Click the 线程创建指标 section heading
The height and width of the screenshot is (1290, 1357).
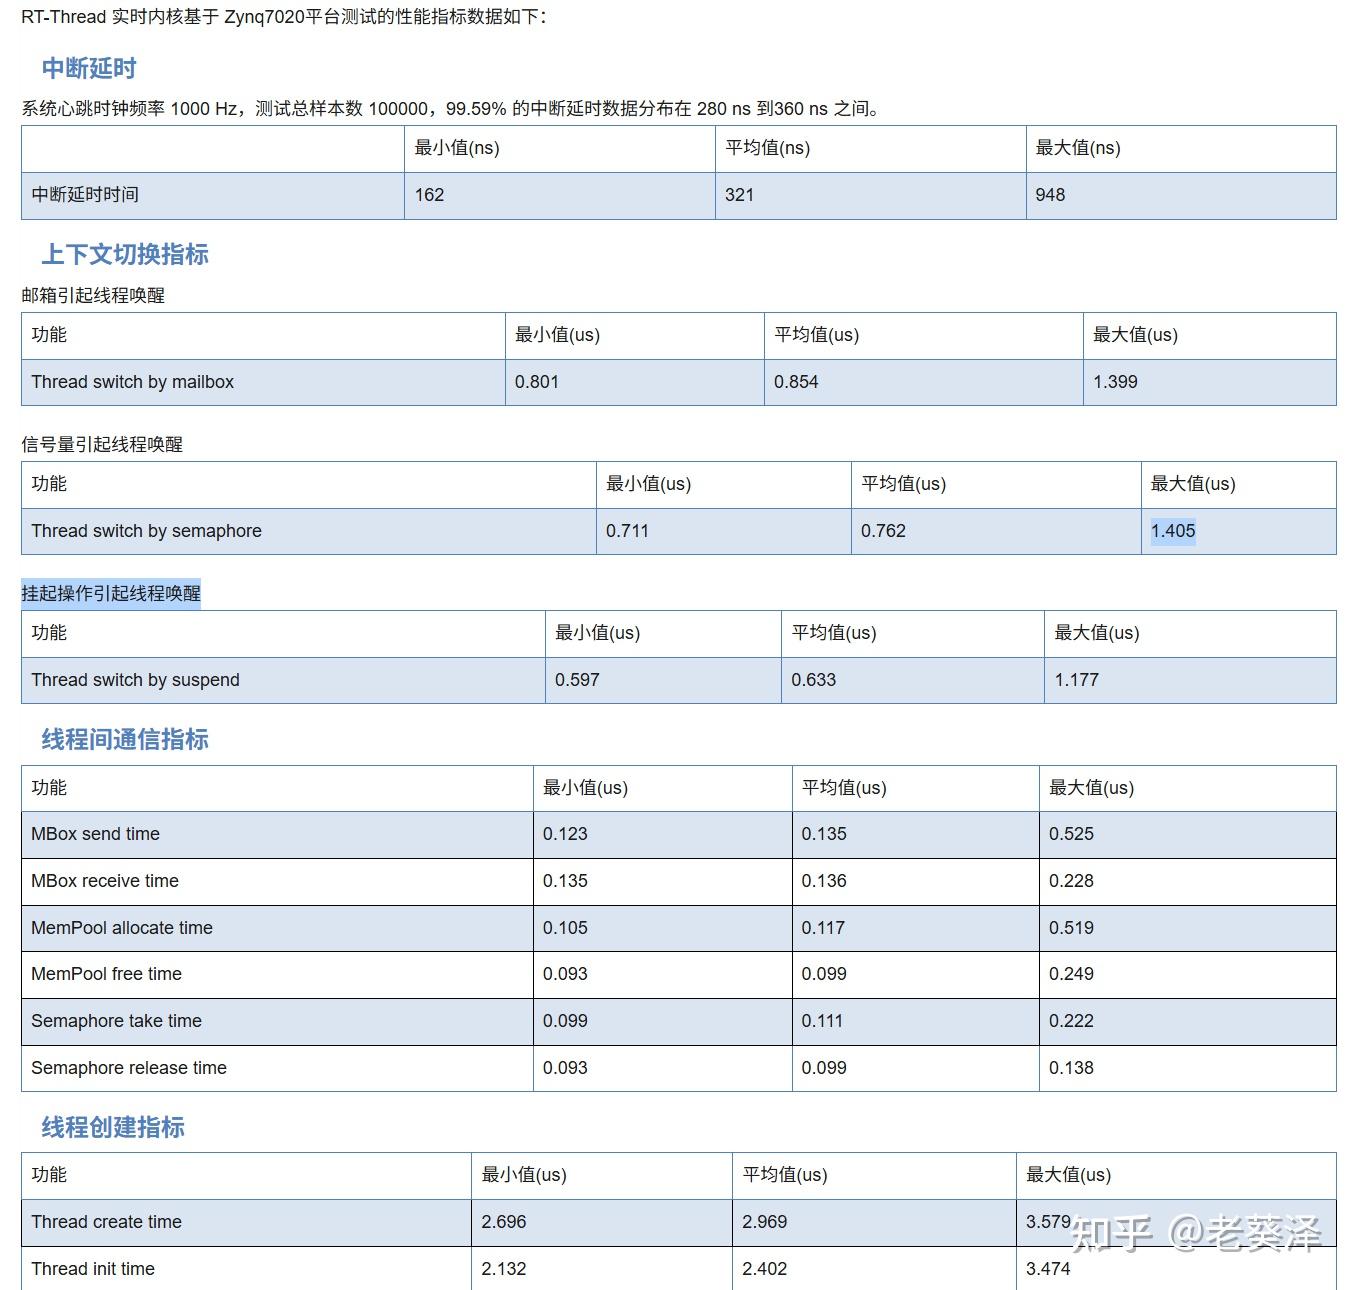pos(110,1127)
